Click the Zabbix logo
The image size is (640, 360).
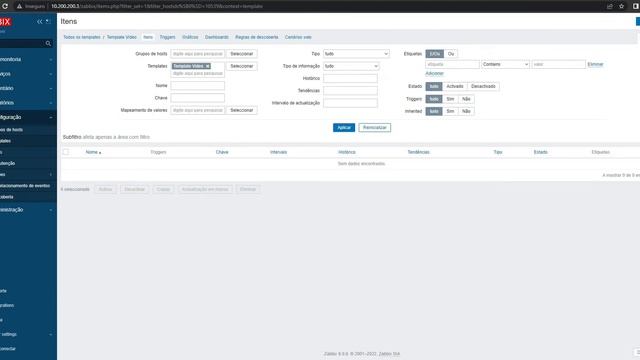[5, 22]
